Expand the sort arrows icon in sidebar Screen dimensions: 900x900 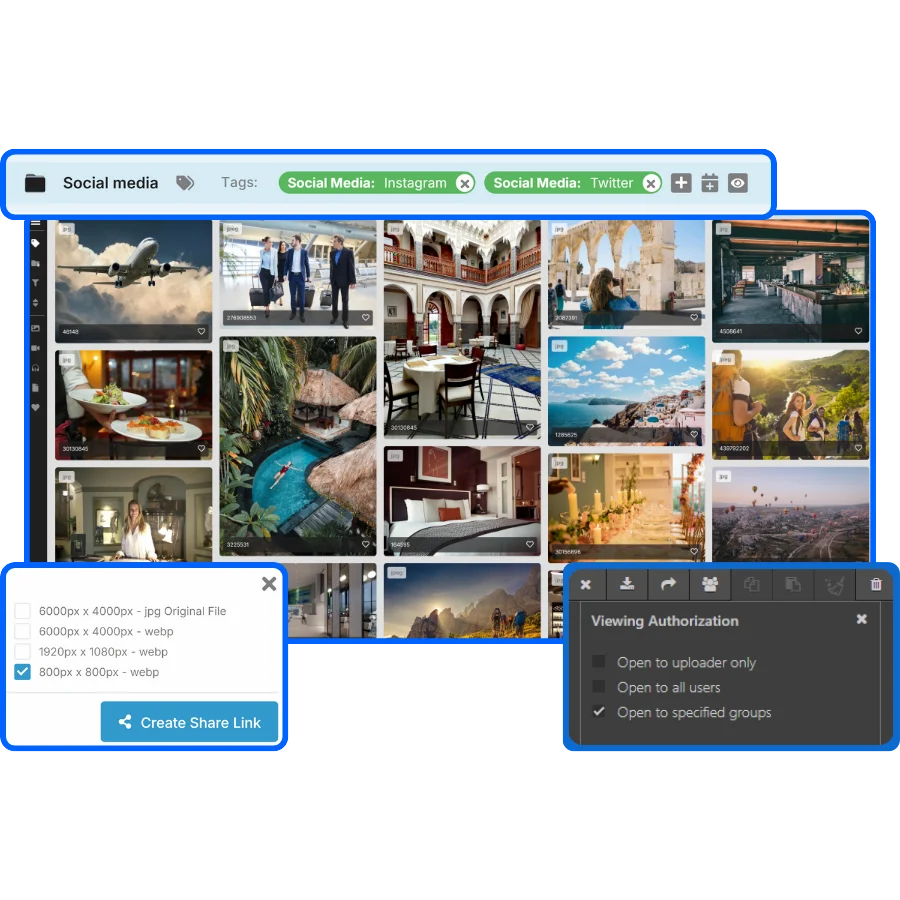(36, 303)
